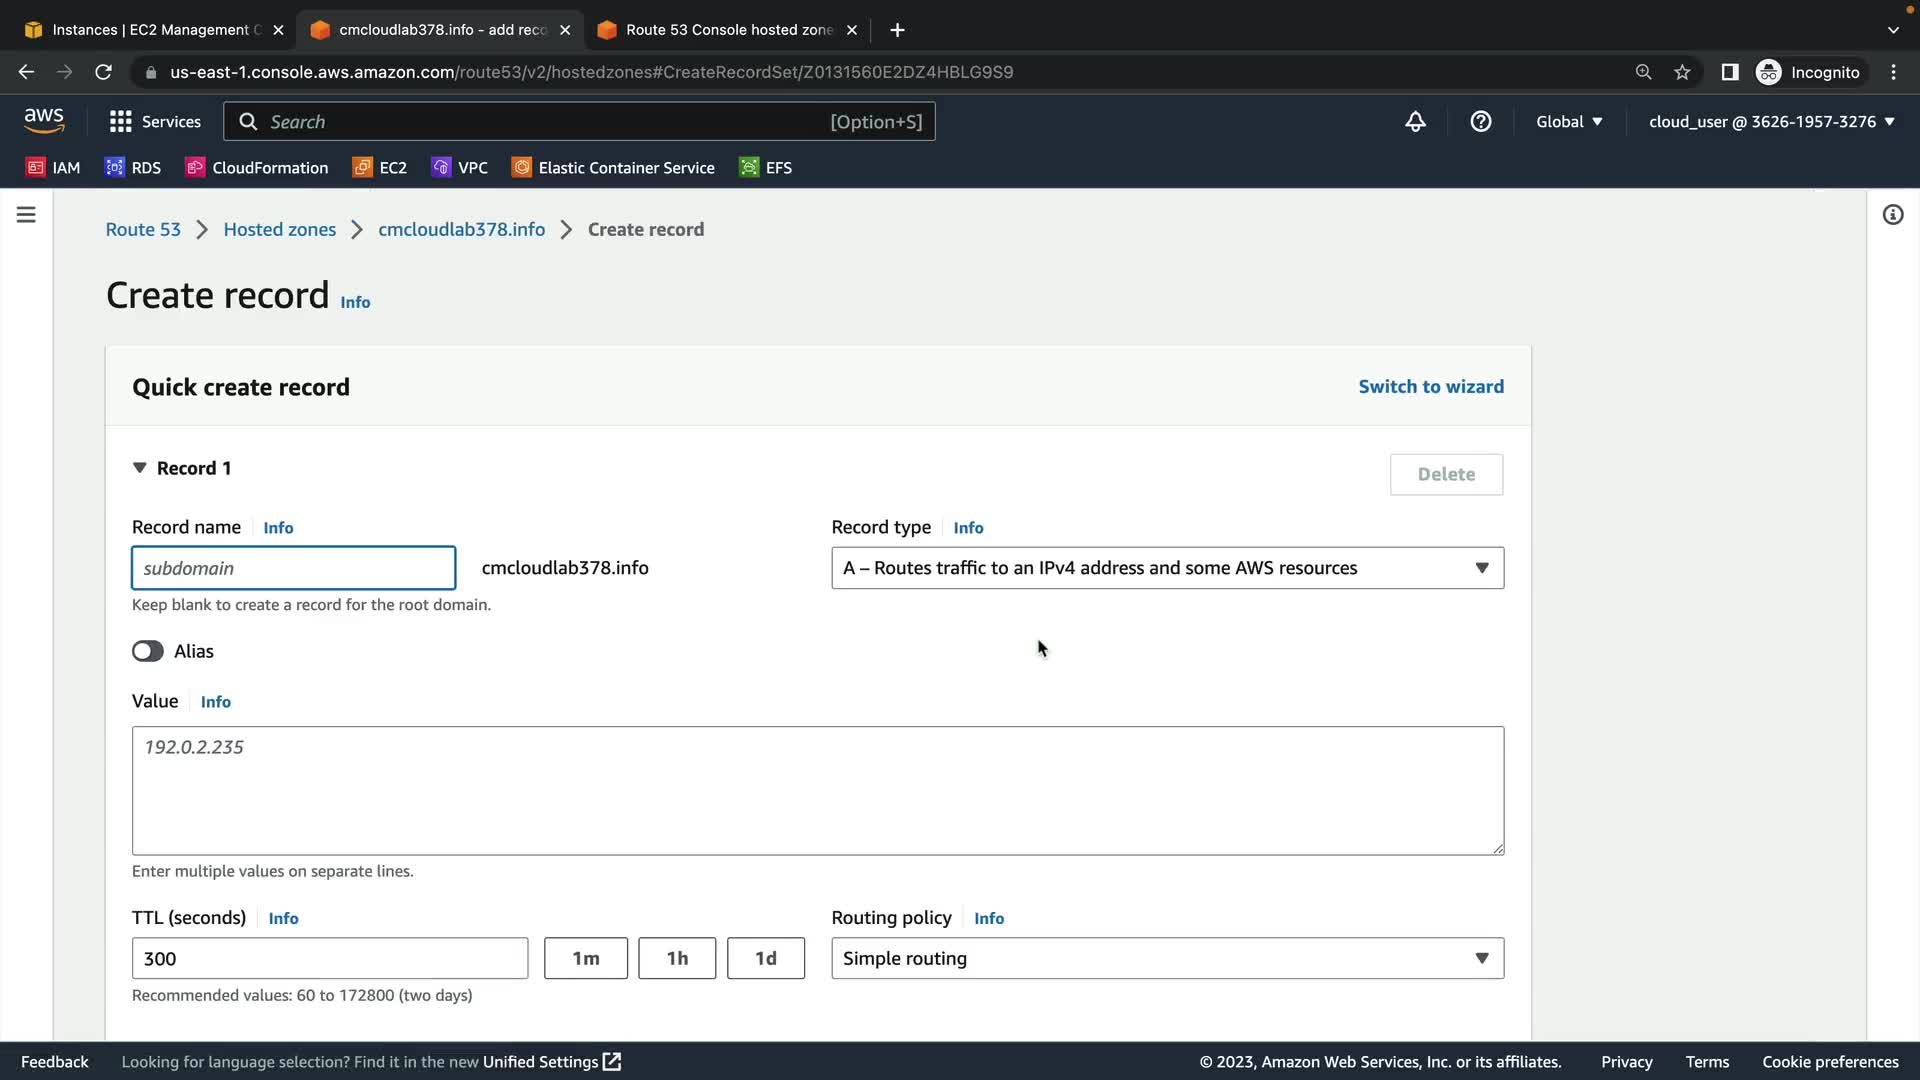Open the help question mark icon
1920x1080 pixels.
coord(1481,121)
